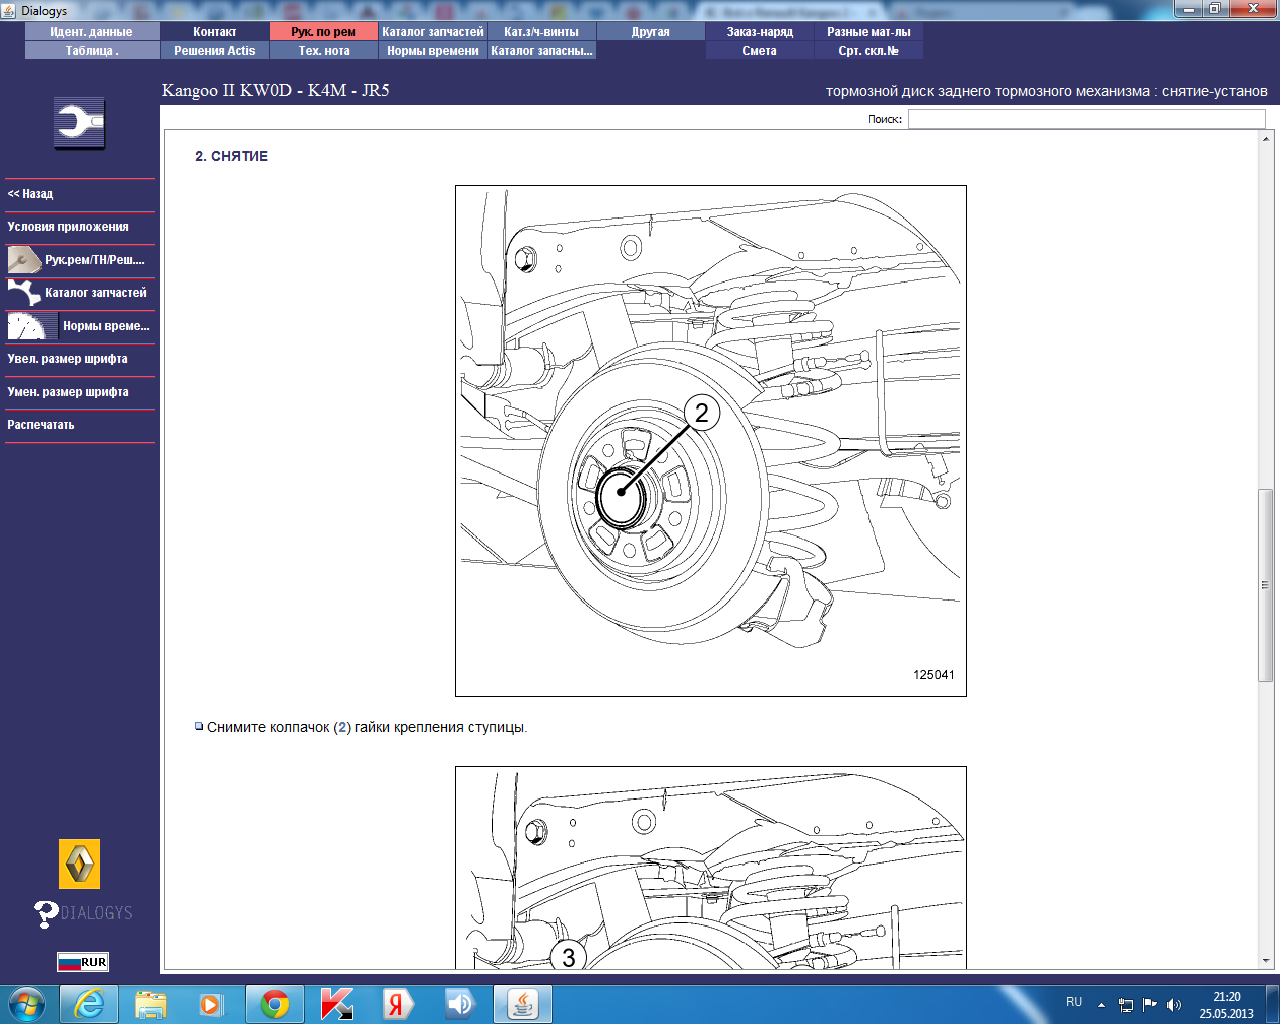Viewport: 1280px width, 1024px height.
Task: Click the Action Center flag tray icon
Action: [x=1150, y=1004]
